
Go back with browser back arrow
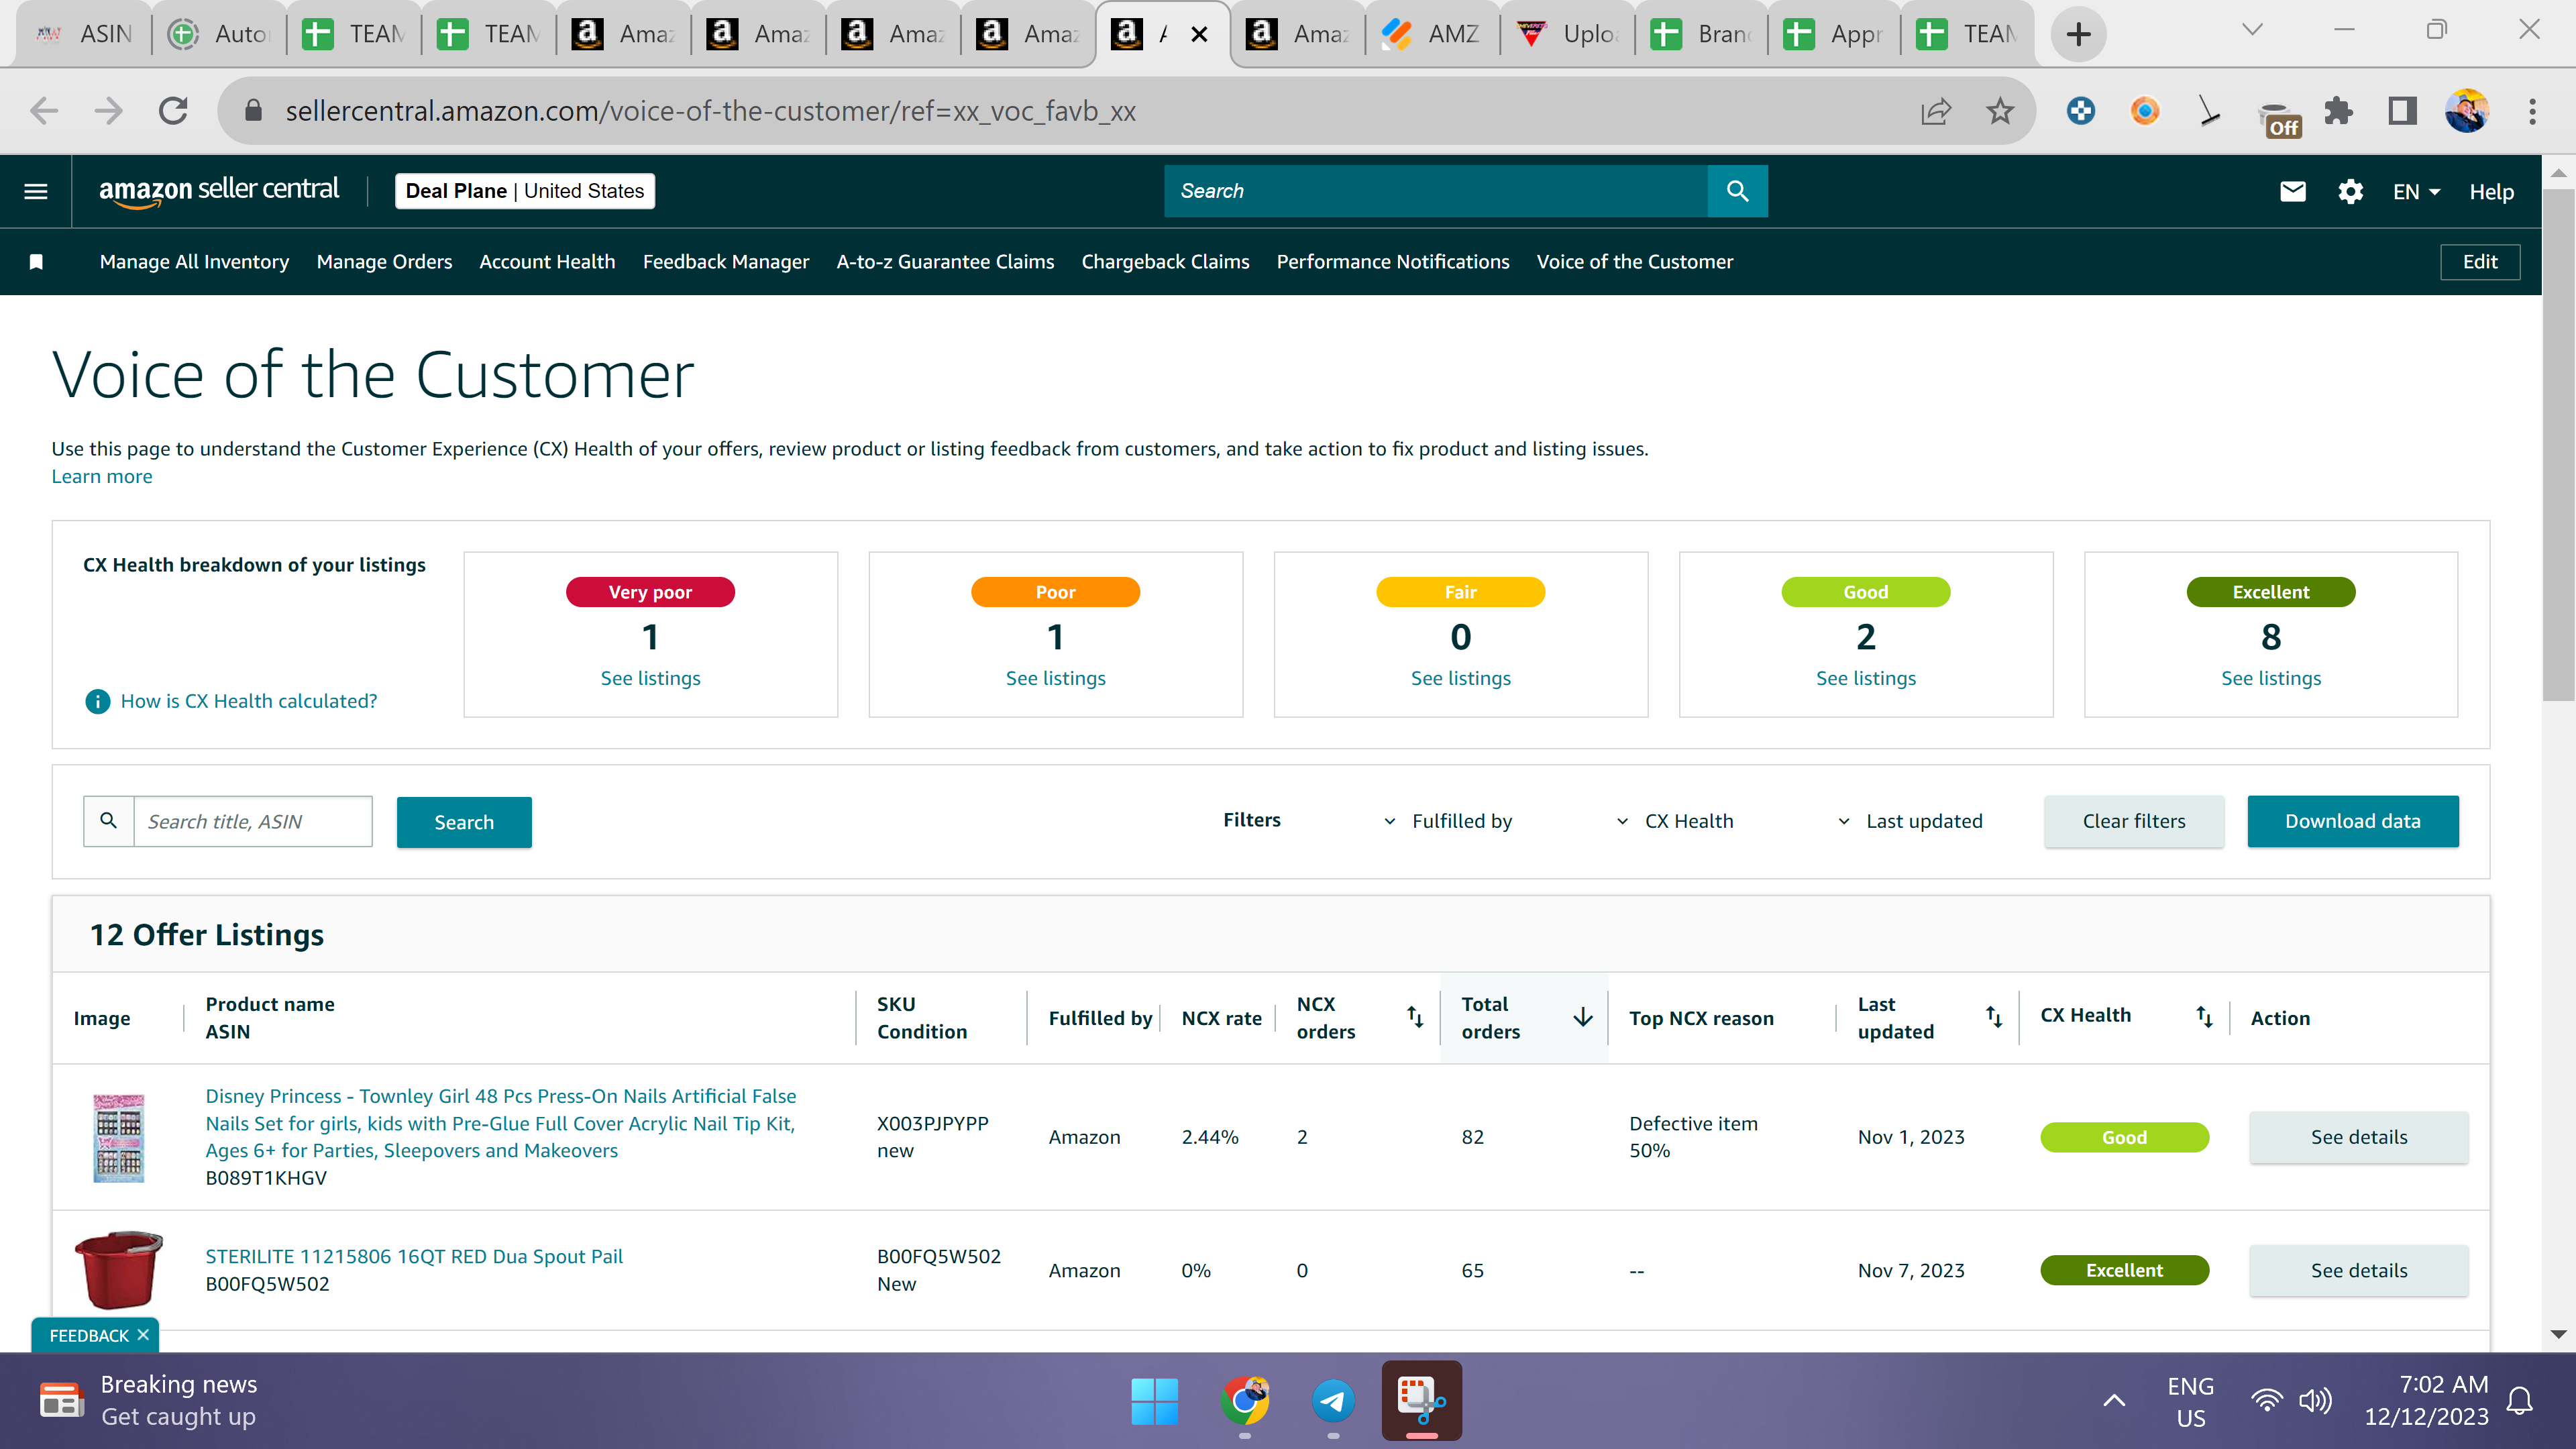click(x=44, y=111)
